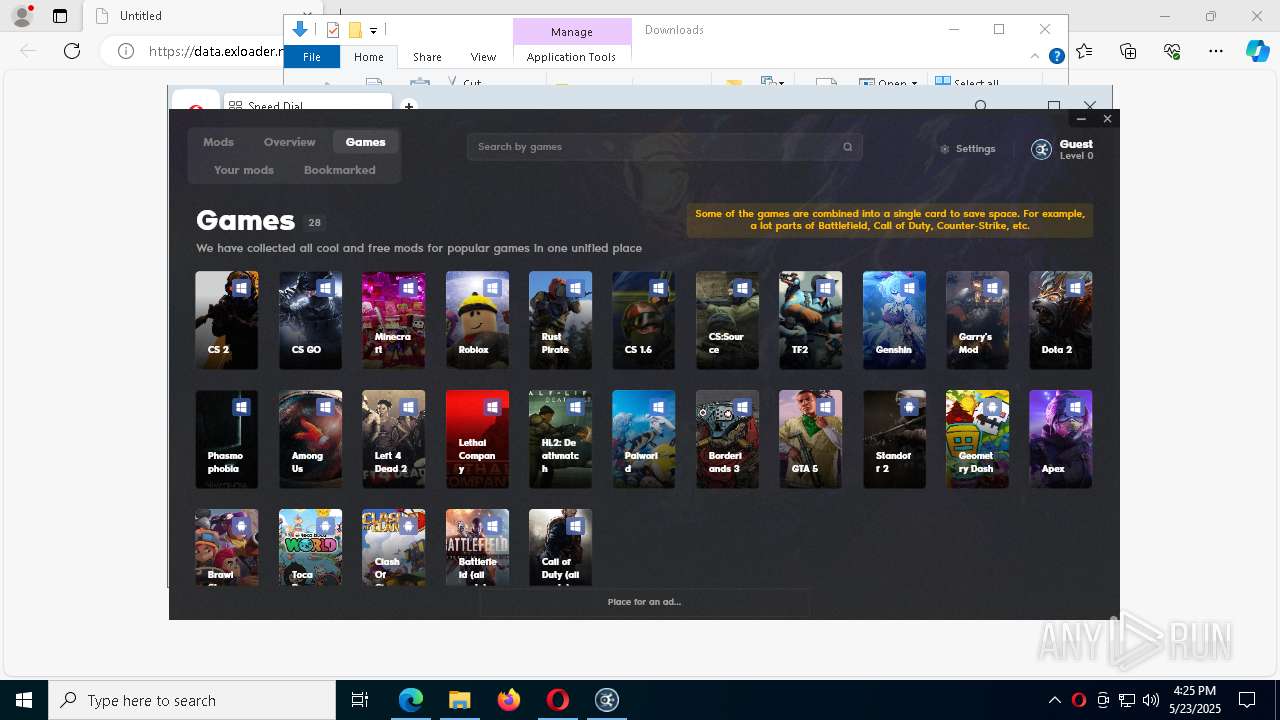1280x720 pixels.
Task: Open the File menu in Downloads window
Action: (312, 57)
